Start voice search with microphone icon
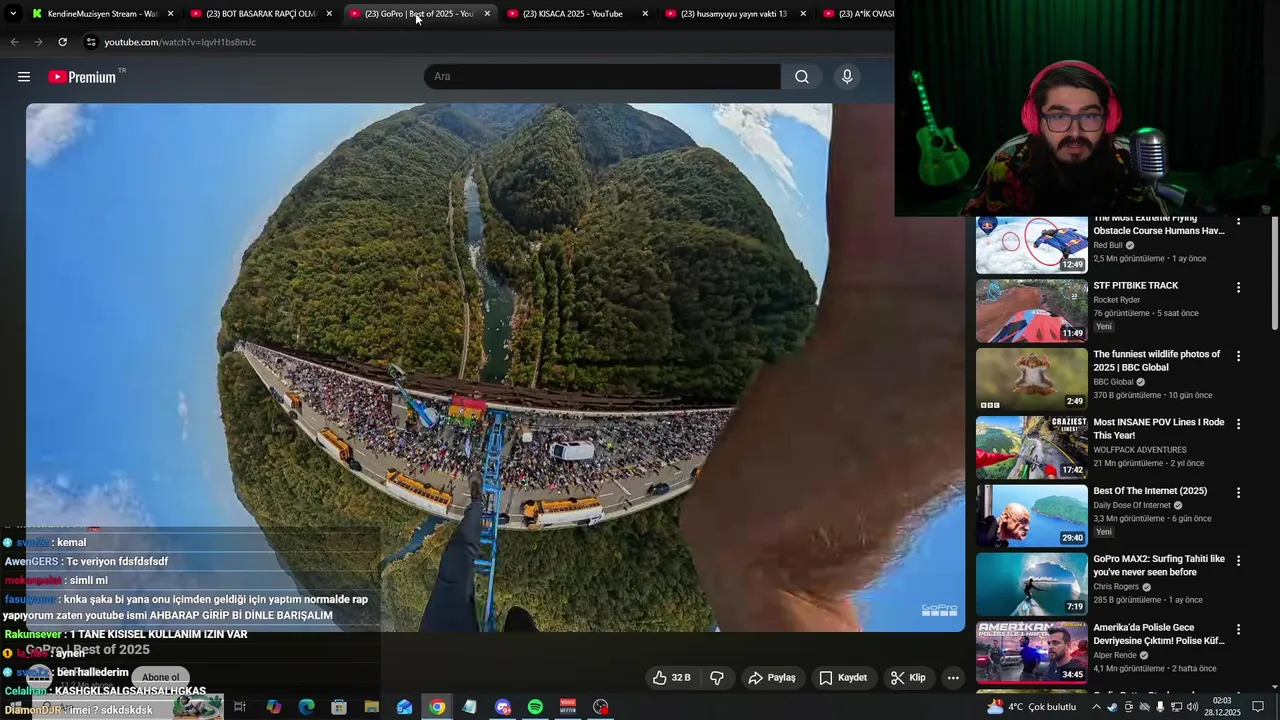The image size is (1280, 720). coord(847,77)
